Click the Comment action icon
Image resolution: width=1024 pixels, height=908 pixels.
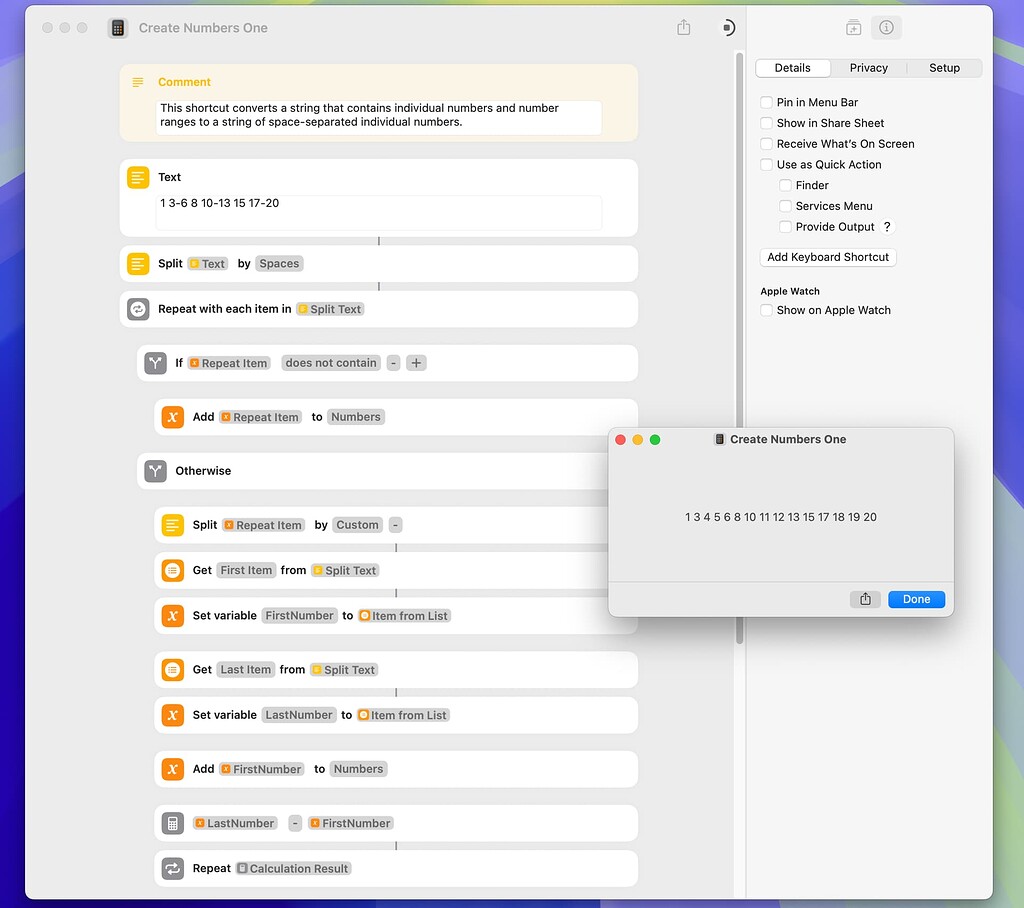coord(137,82)
